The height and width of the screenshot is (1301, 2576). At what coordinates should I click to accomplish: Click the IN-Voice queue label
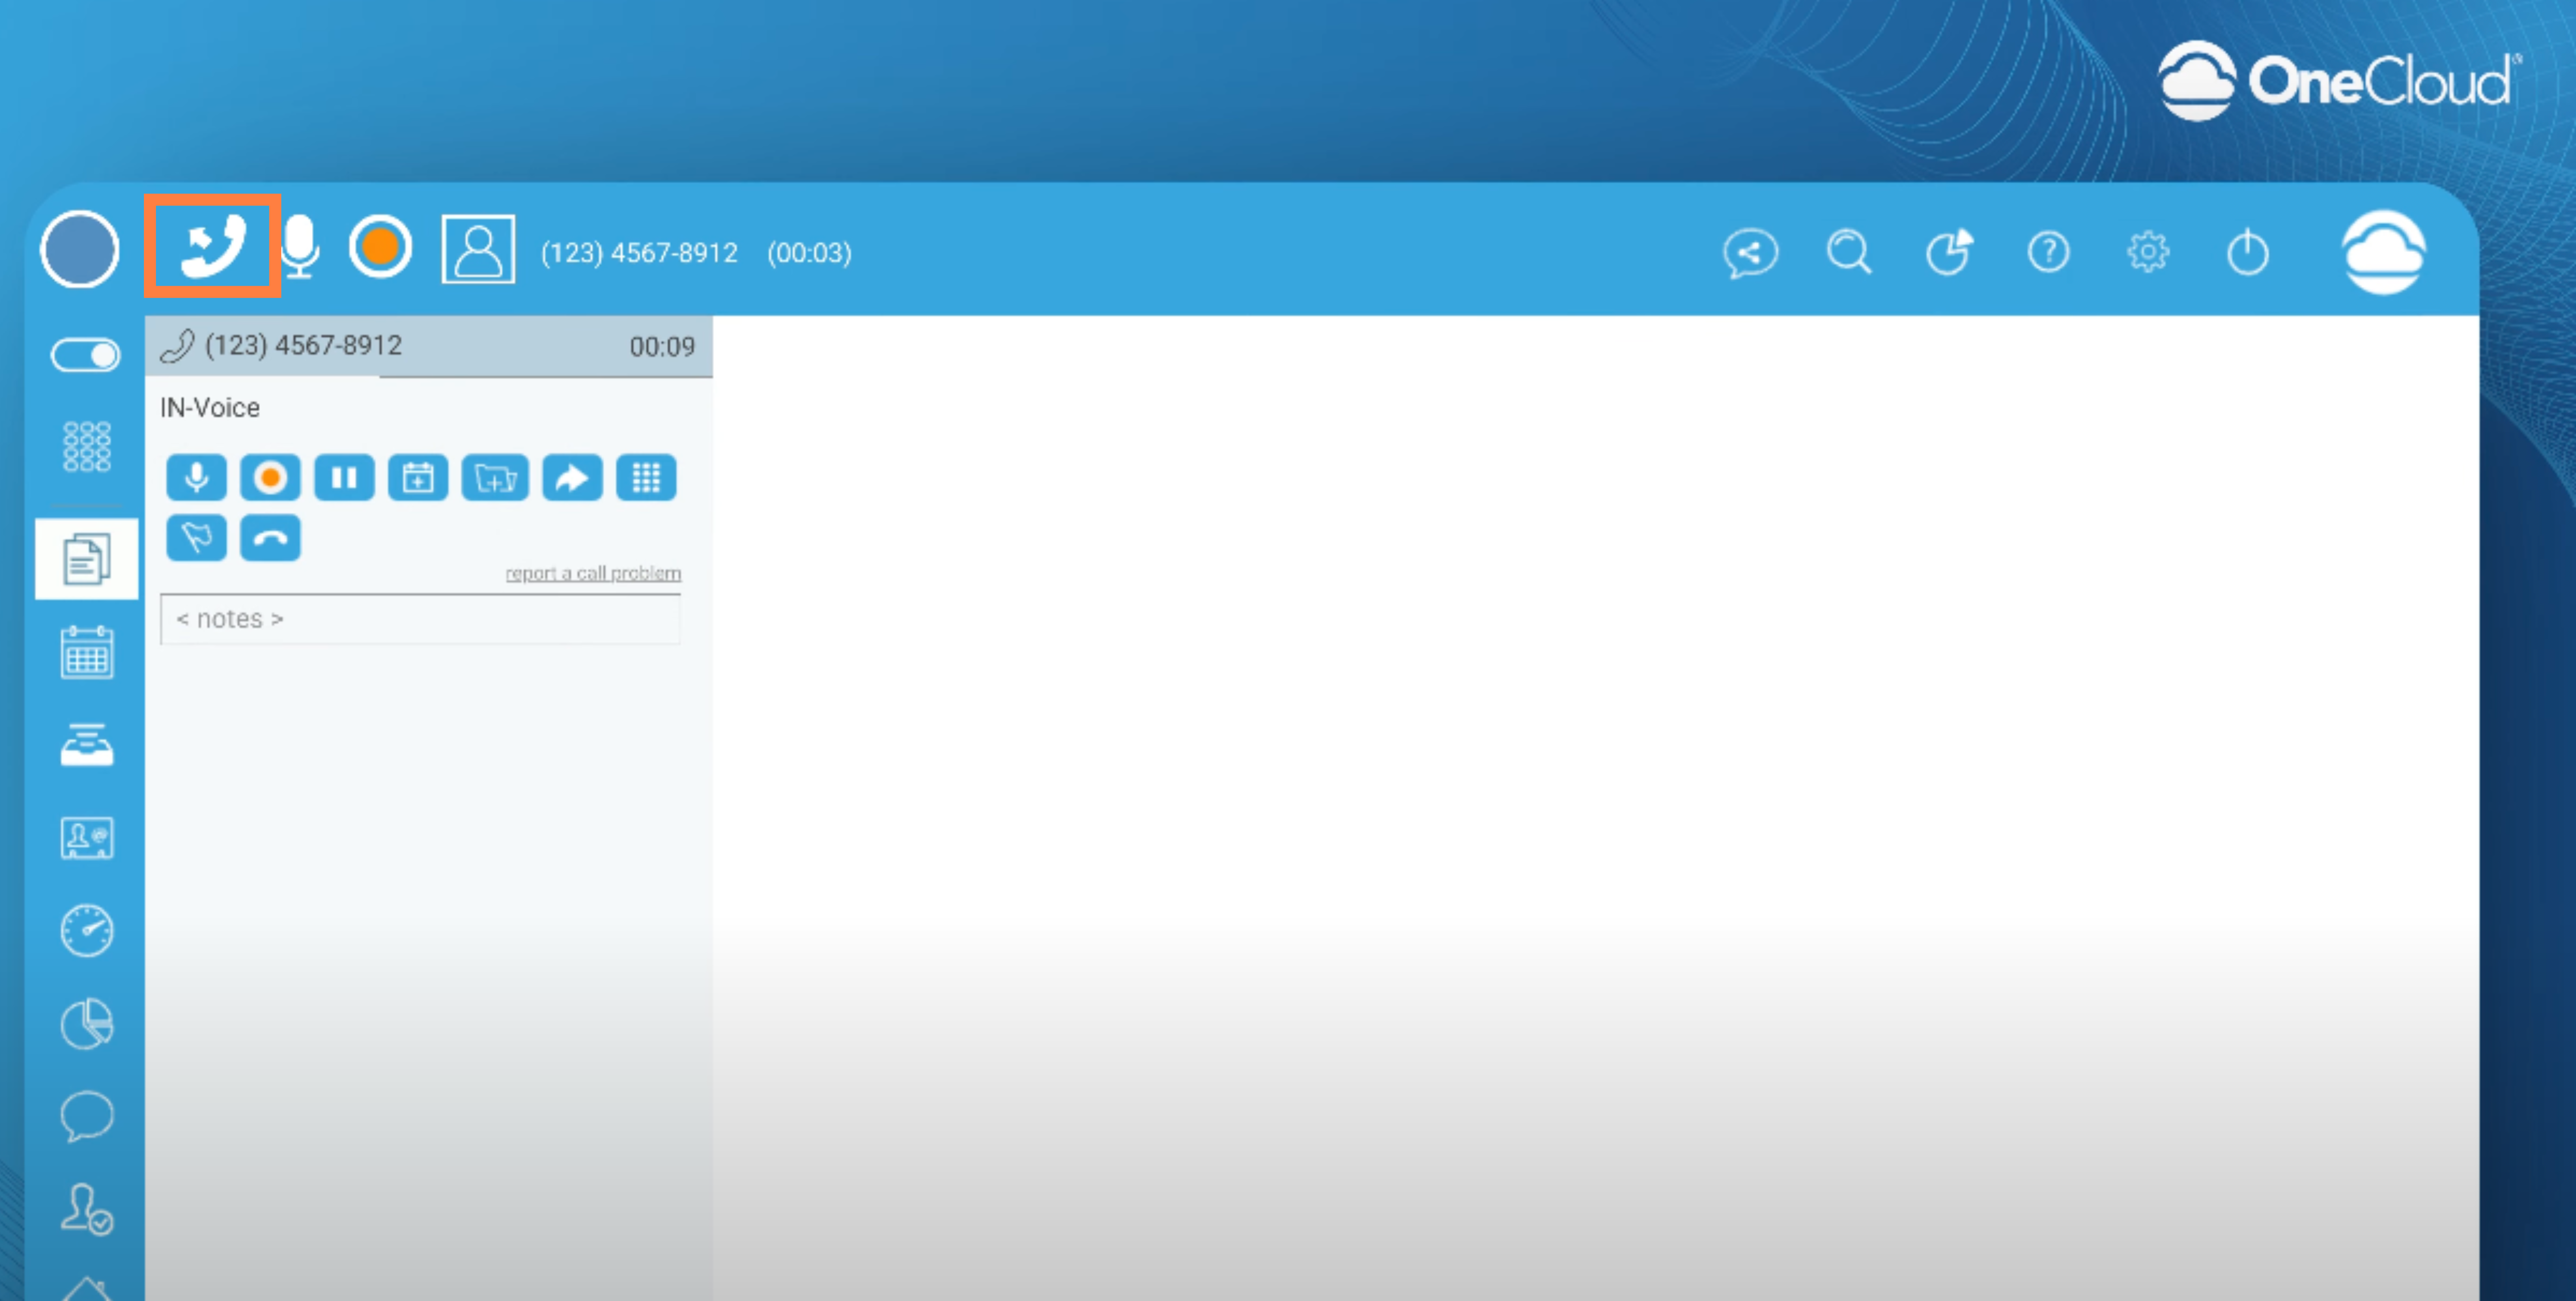pos(210,408)
